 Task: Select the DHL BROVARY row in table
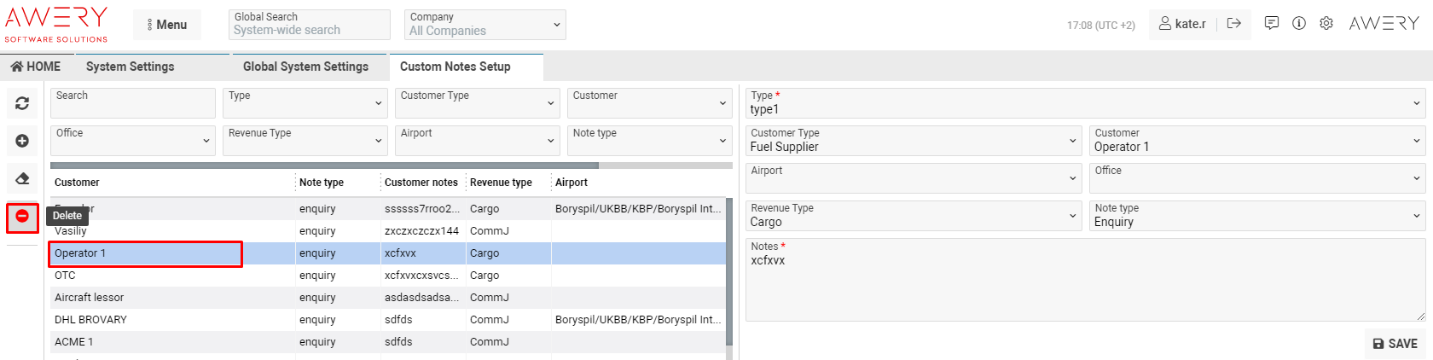[x=388, y=319]
